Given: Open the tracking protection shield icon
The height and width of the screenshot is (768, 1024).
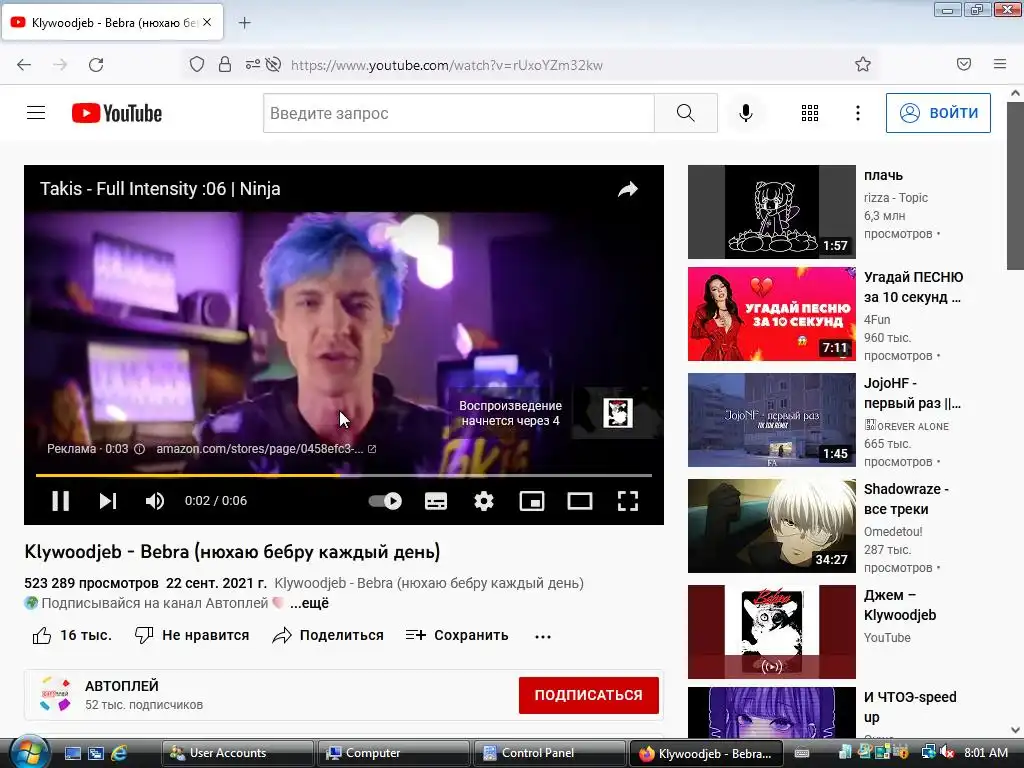Looking at the screenshot, I should [x=197, y=64].
